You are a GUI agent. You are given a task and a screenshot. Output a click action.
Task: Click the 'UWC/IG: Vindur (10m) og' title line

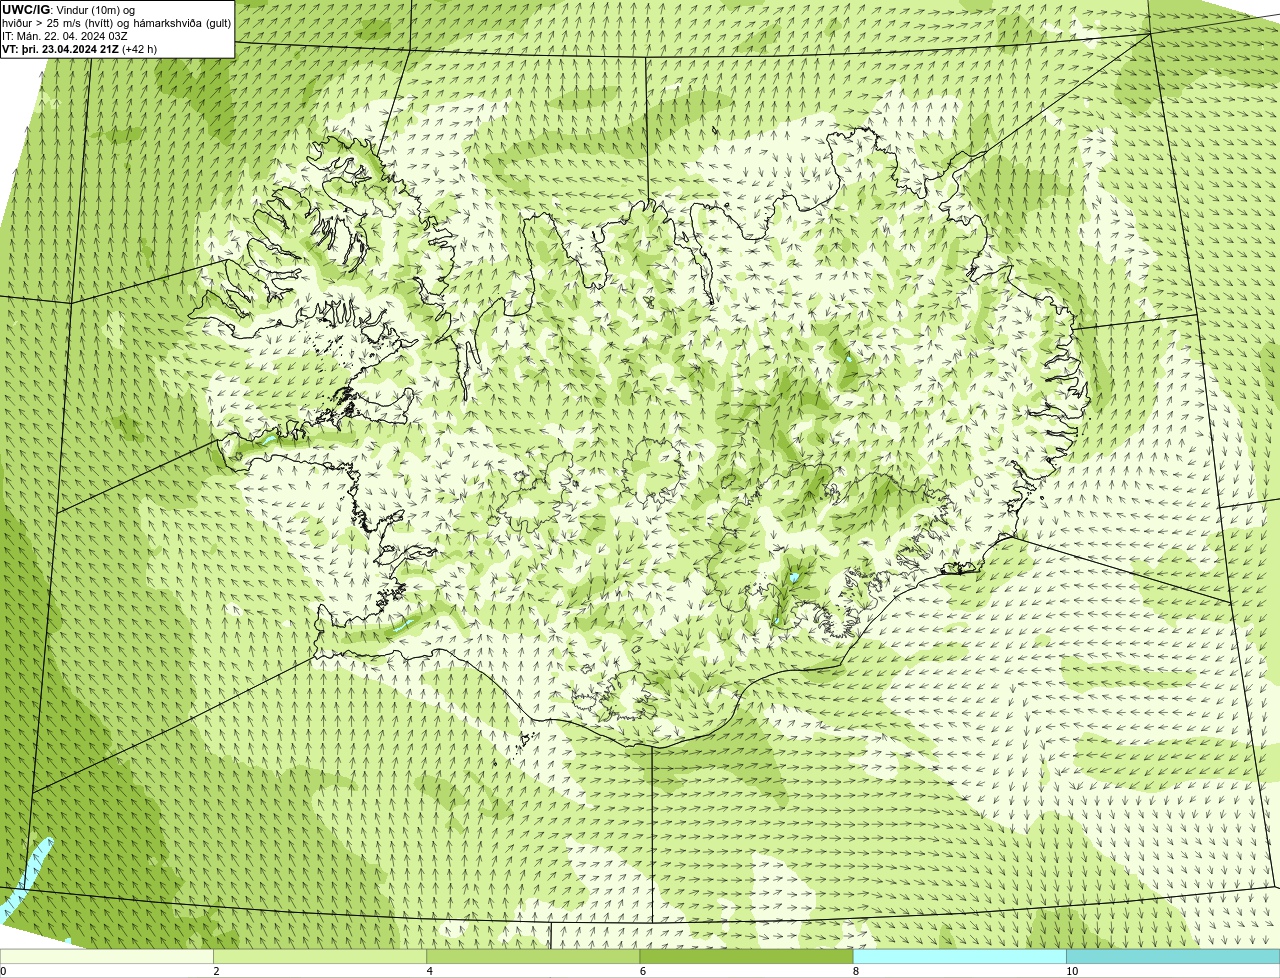pos(68,9)
